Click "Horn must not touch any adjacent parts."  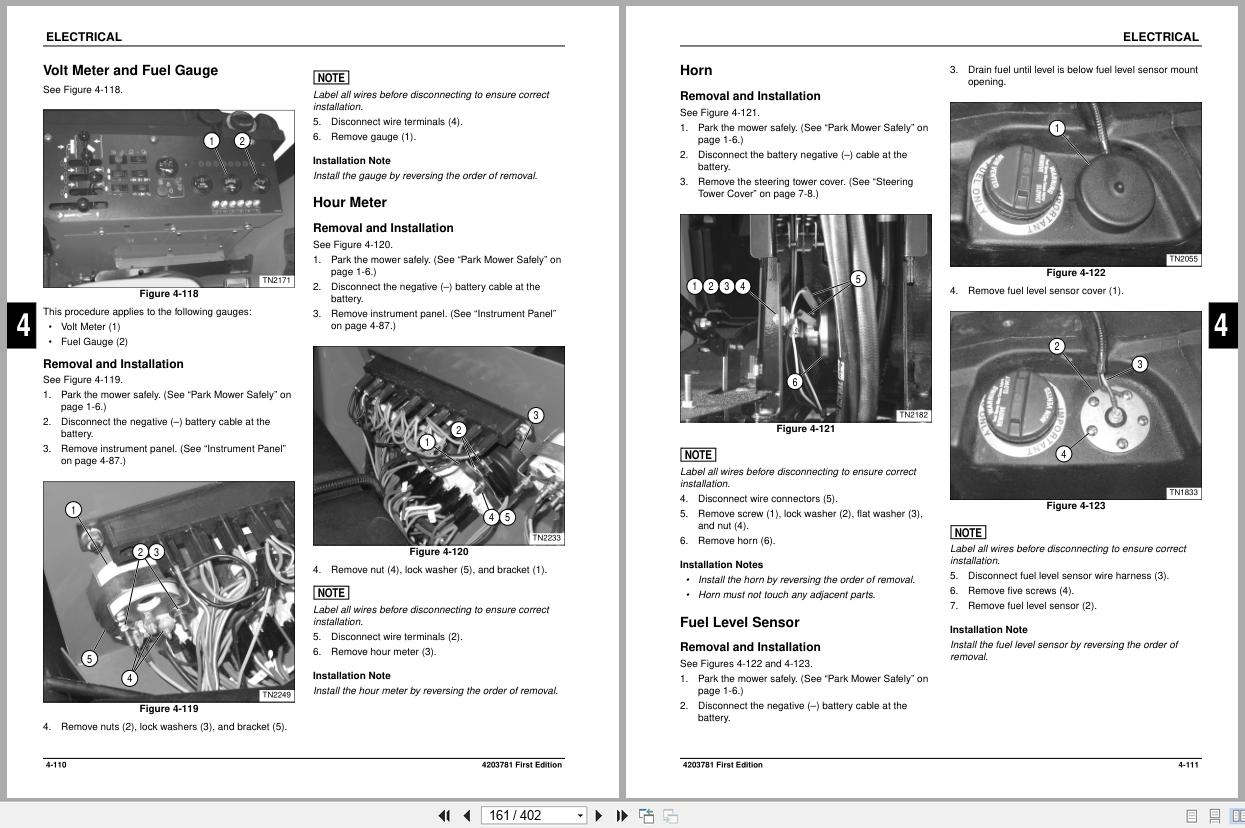tap(786, 595)
